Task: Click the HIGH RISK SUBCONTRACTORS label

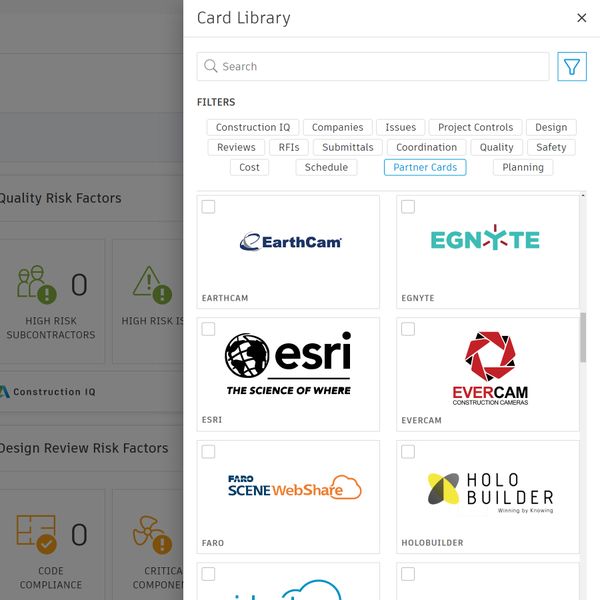Action: 51,328
